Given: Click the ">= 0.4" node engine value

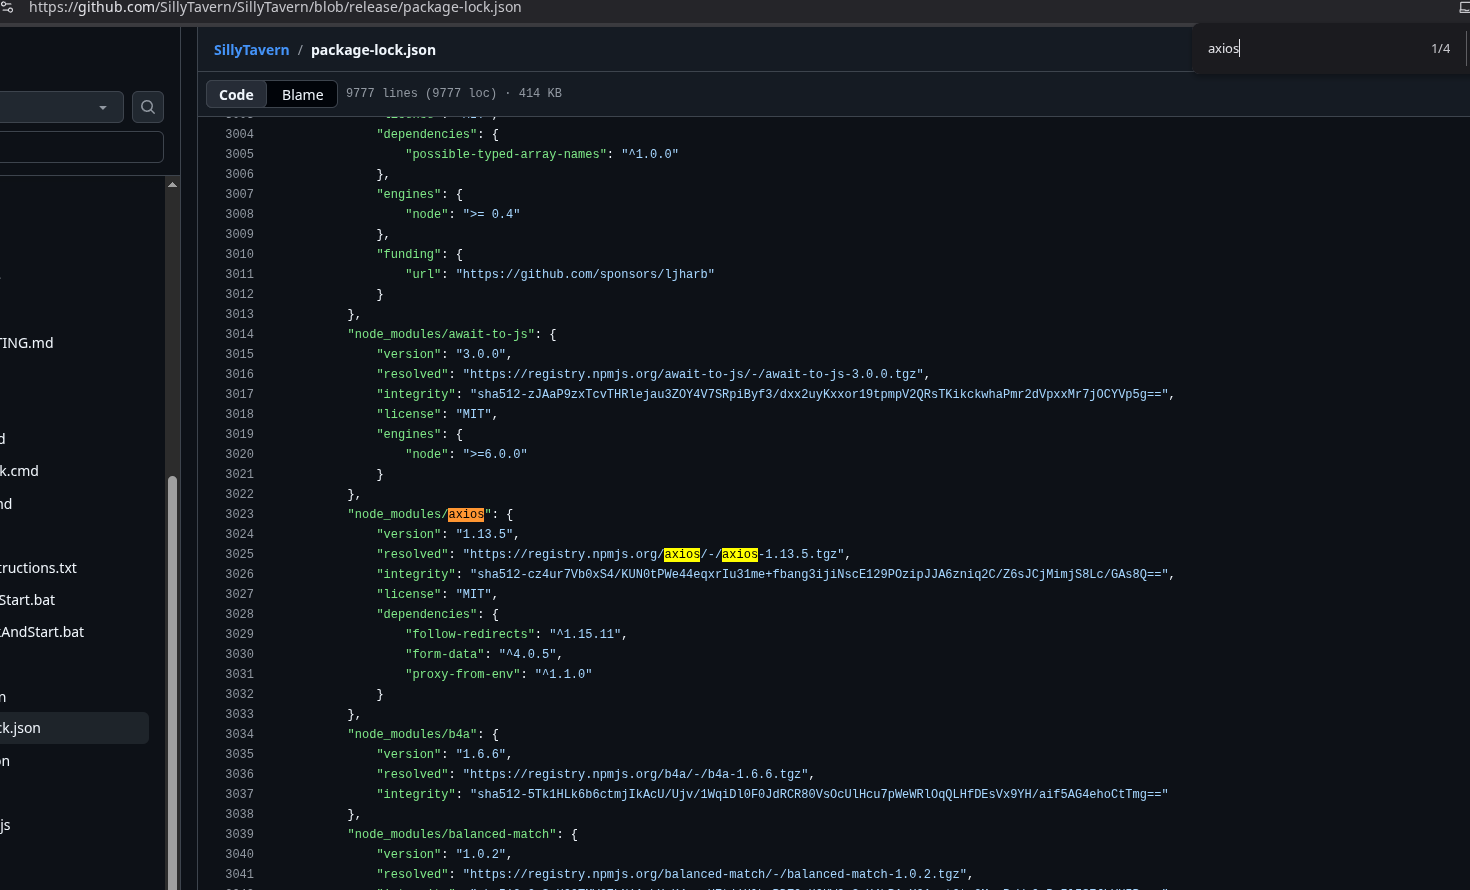Looking at the screenshot, I should [x=491, y=214].
